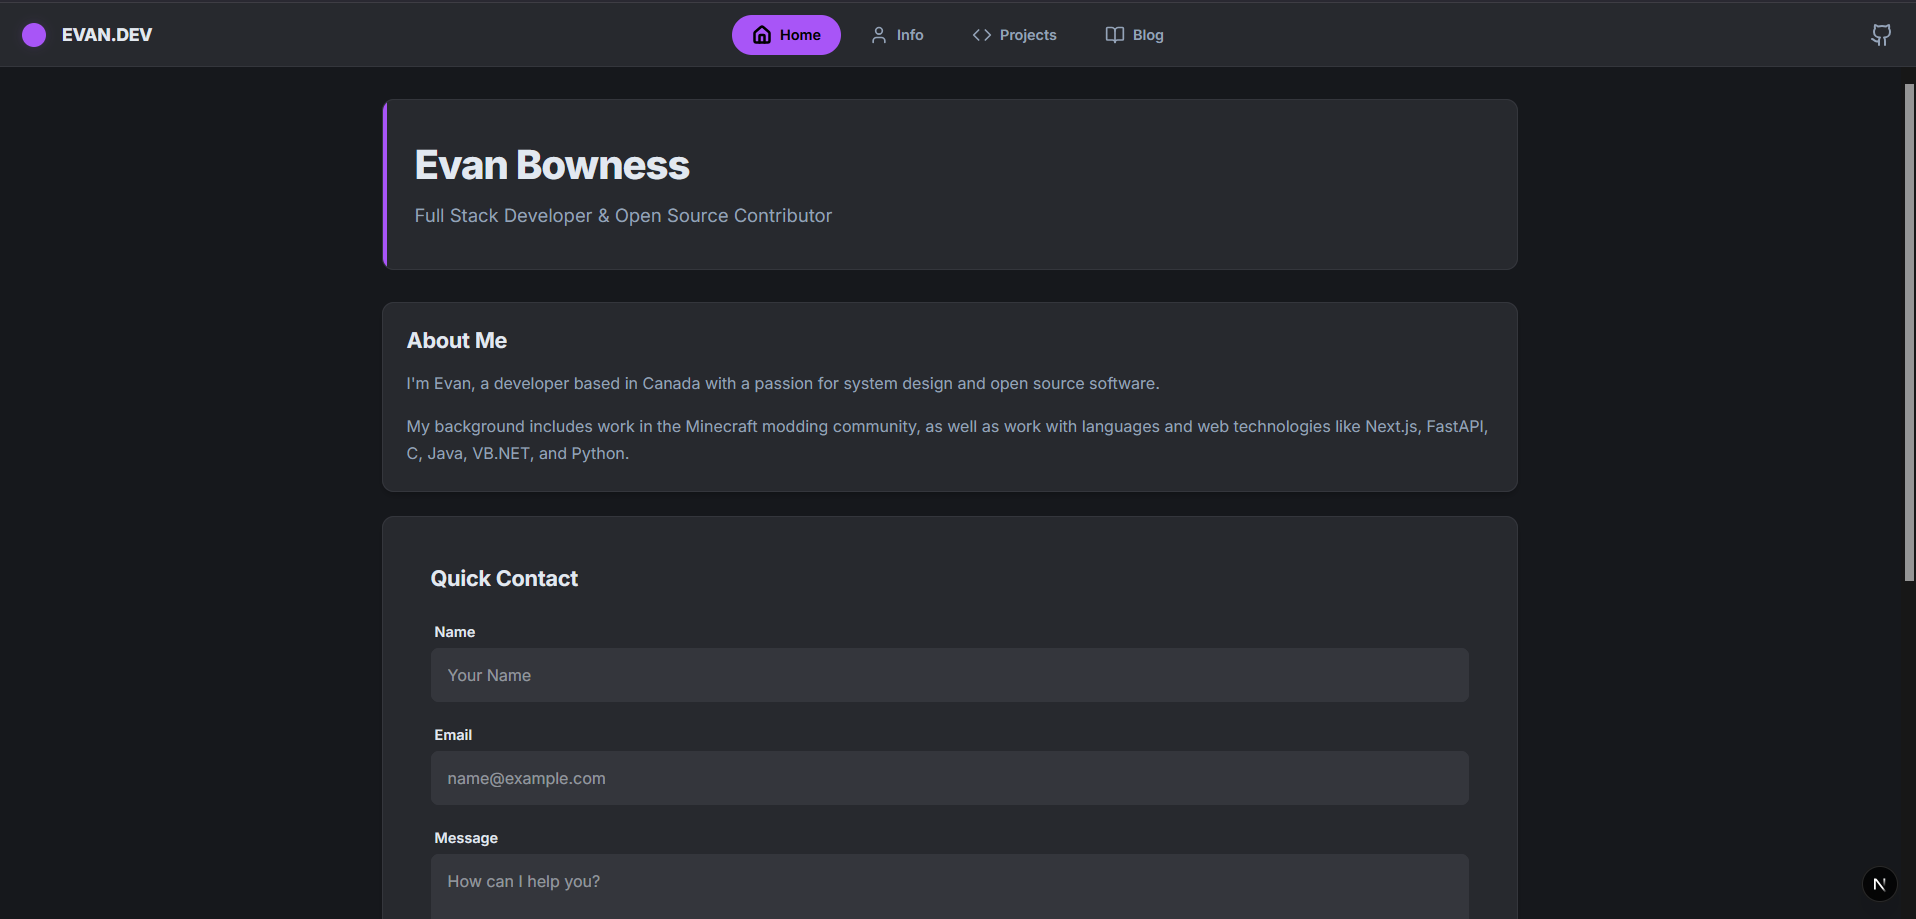Open the Blog tab

1134,34
